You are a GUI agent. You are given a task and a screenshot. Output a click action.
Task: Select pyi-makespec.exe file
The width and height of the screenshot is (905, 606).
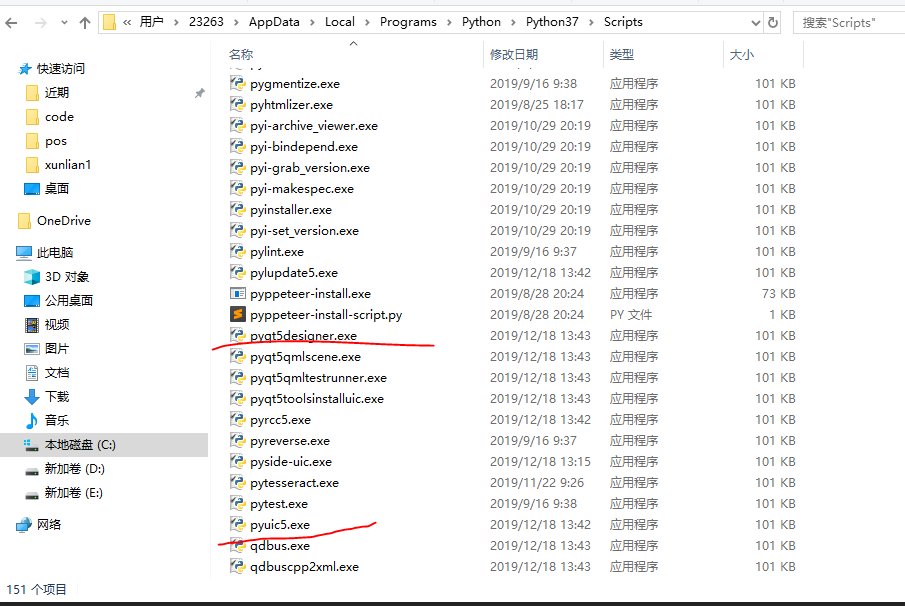click(302, 189)
